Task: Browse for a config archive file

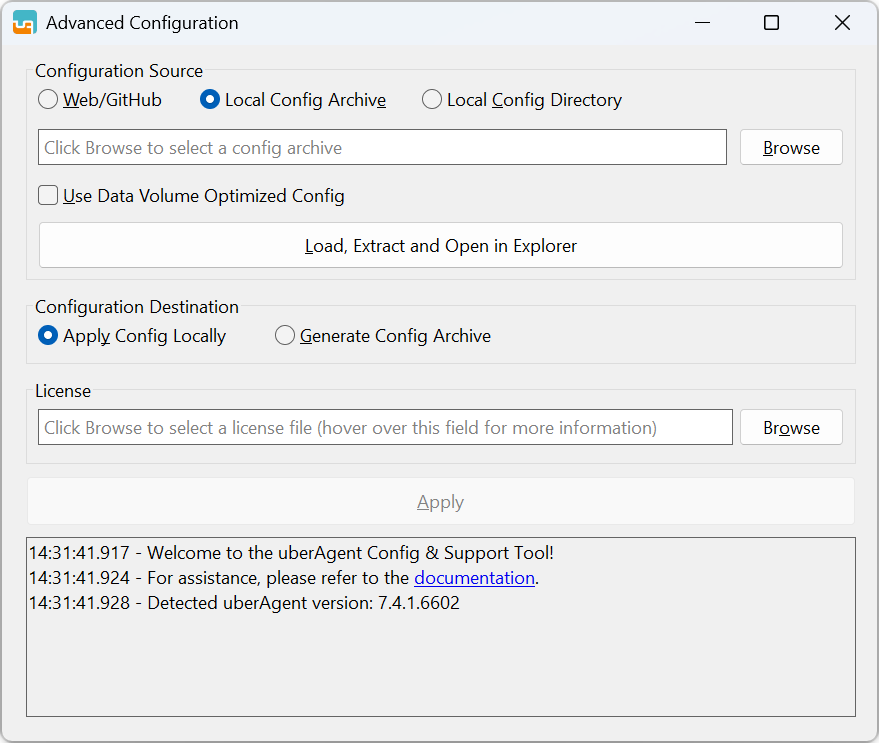Action: tap(790, 147)
